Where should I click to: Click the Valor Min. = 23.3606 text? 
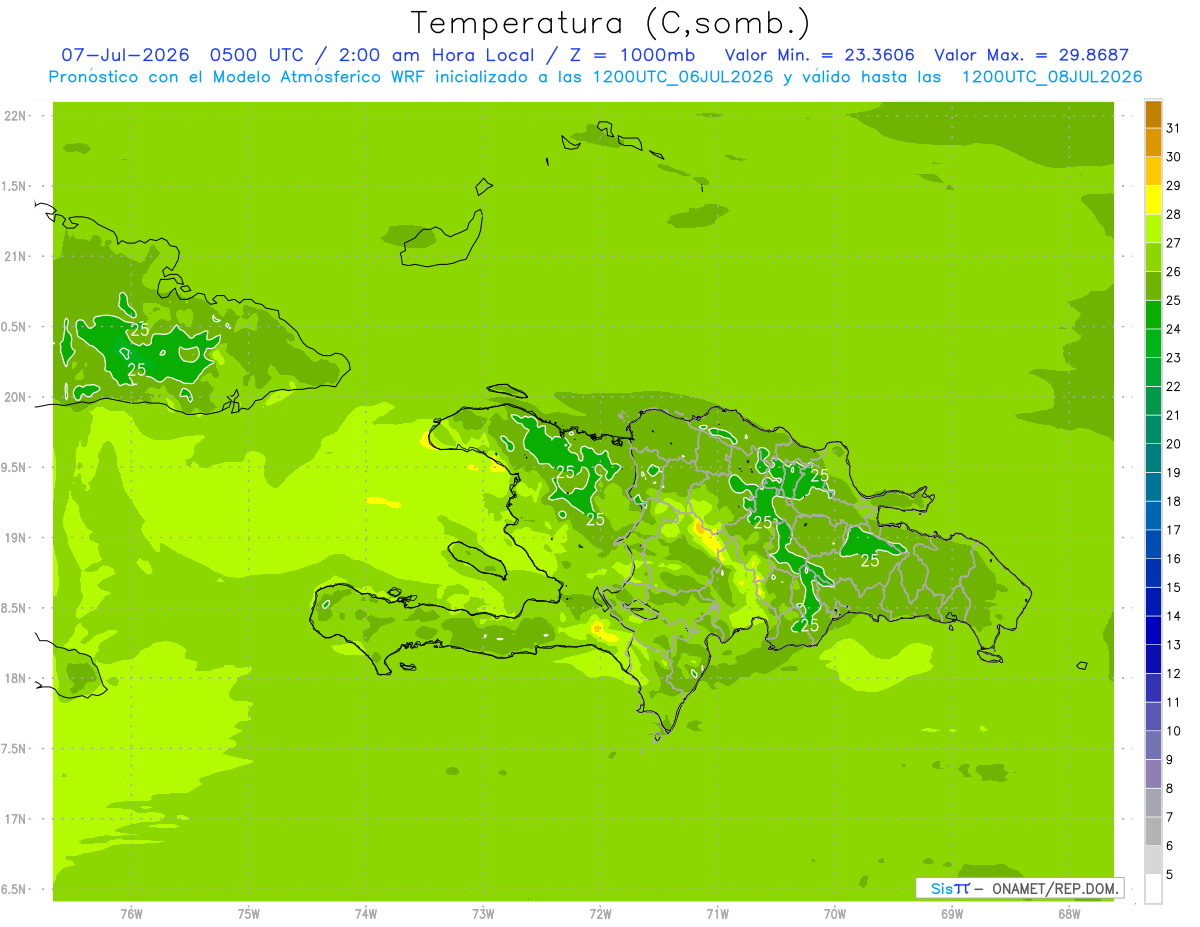820,55
